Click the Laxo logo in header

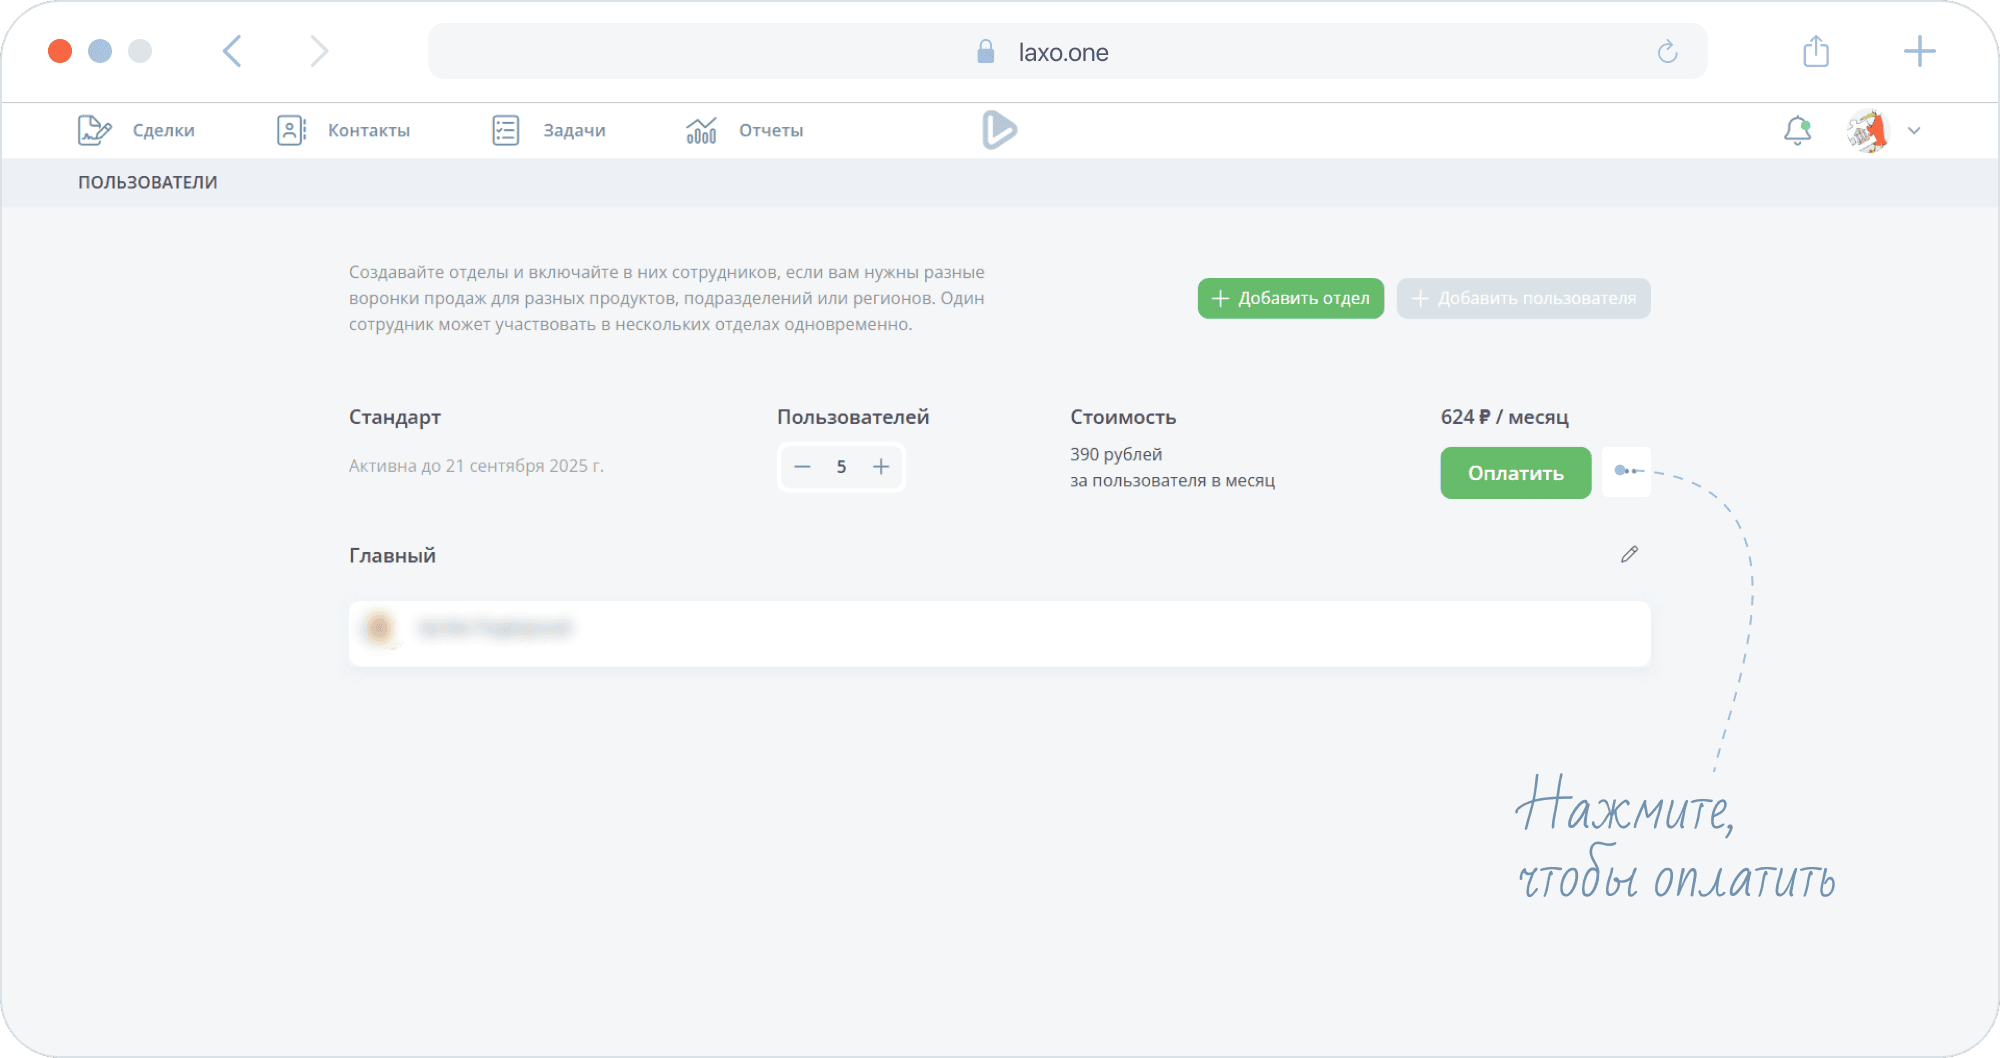[999, 131]
